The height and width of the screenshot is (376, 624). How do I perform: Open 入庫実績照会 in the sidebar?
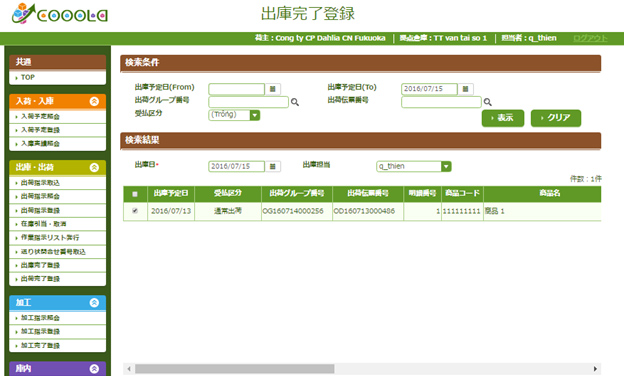[x=58, y=144]
